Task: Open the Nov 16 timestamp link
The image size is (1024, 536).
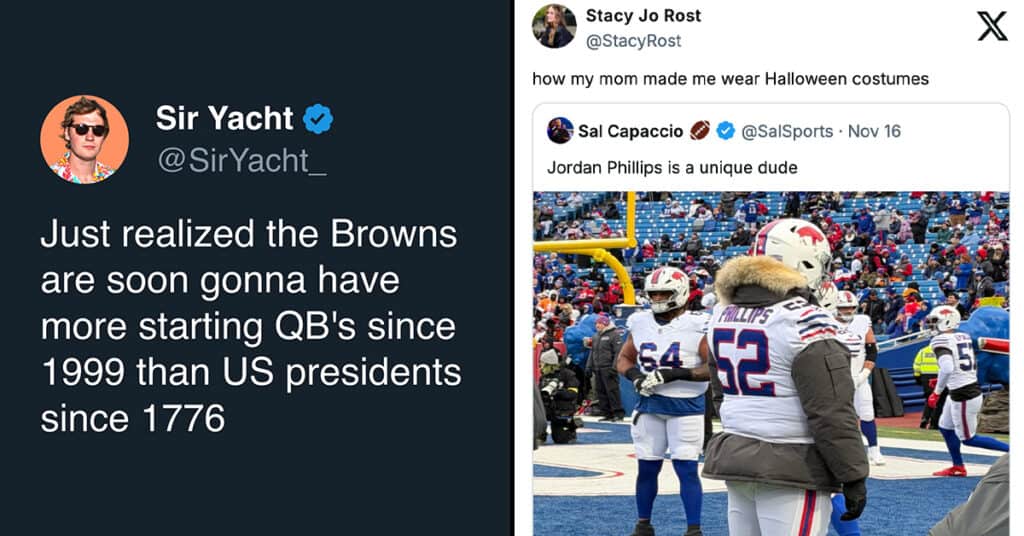Action: point(874,131)
